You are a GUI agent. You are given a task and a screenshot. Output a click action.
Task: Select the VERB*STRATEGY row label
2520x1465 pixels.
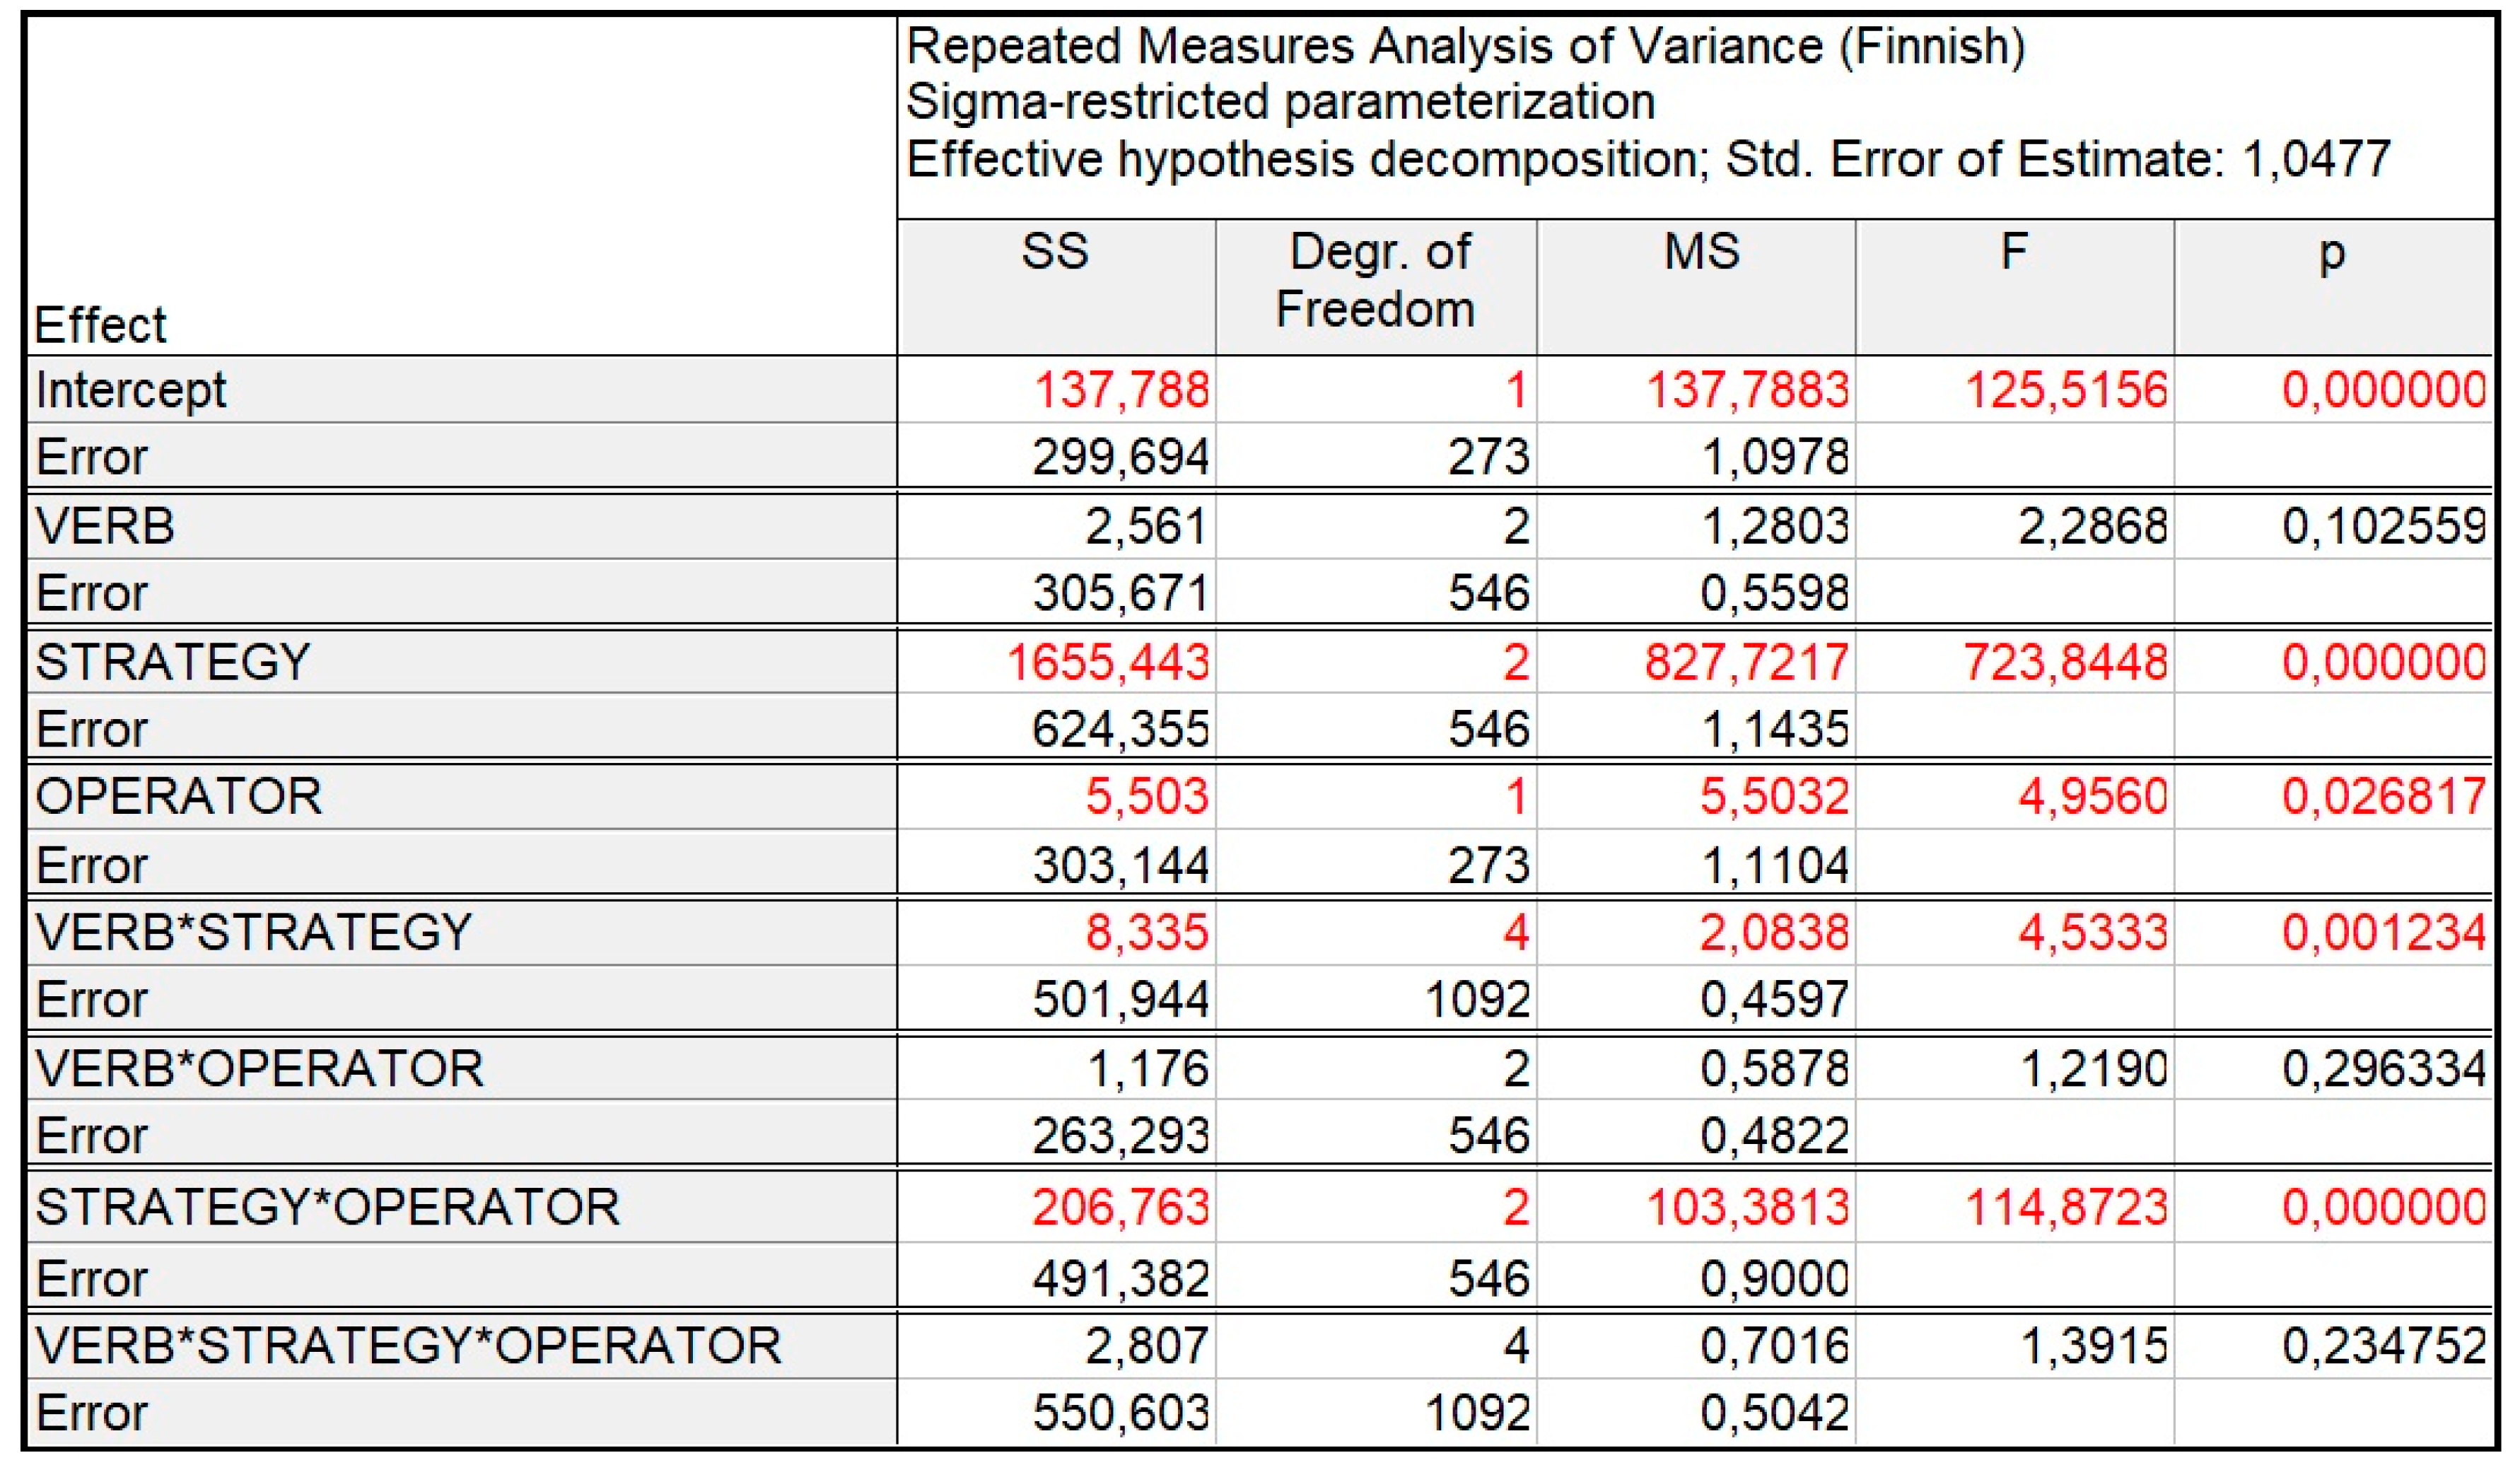click(254, 933)
